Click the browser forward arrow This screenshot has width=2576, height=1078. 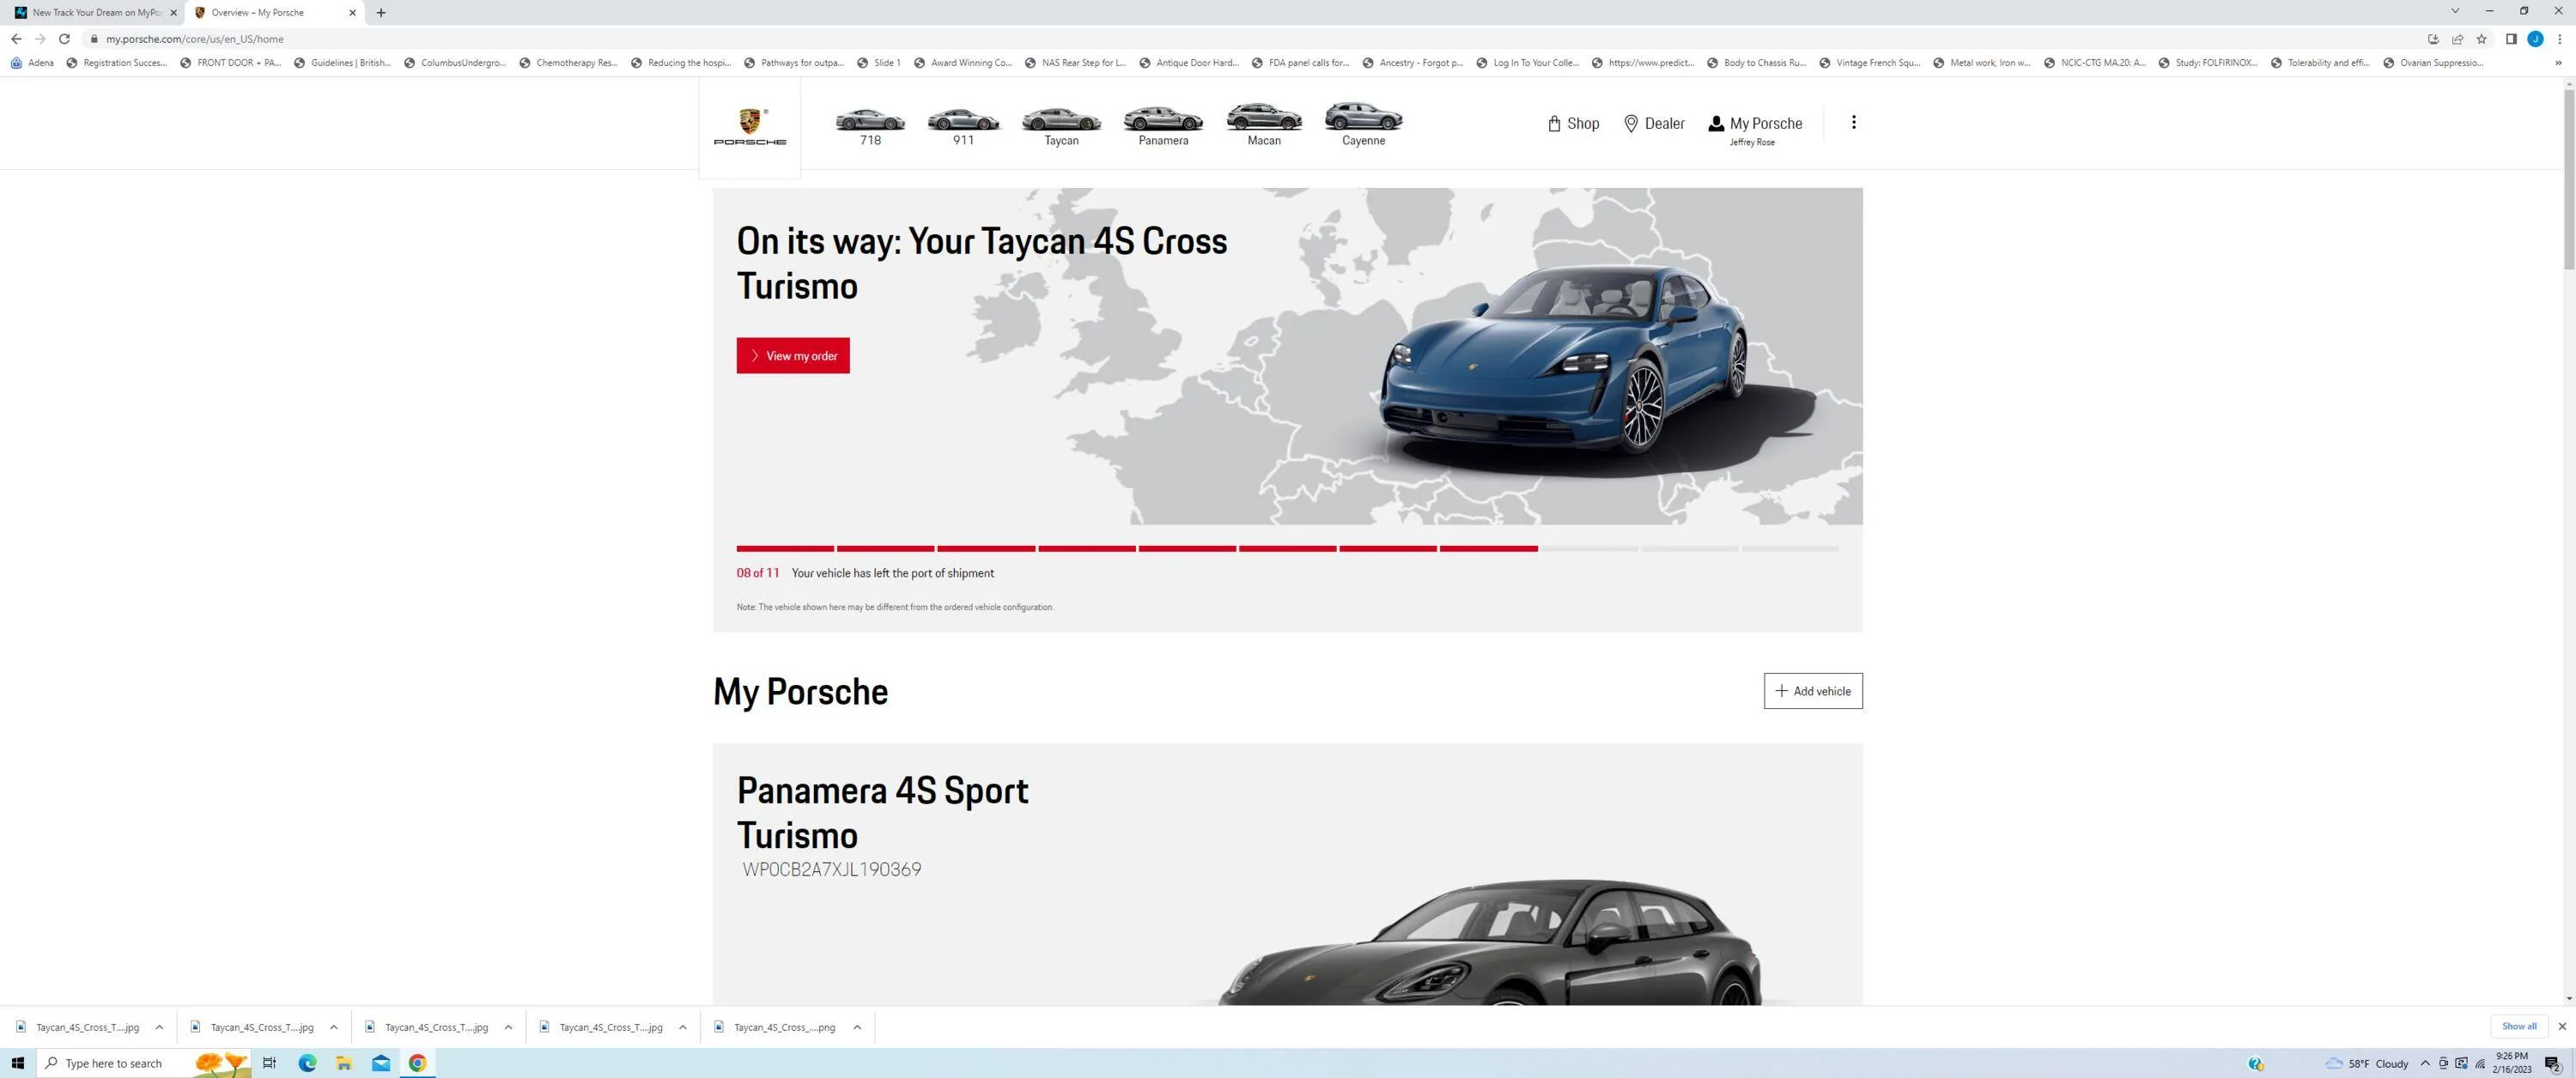[x=40, y=39]
